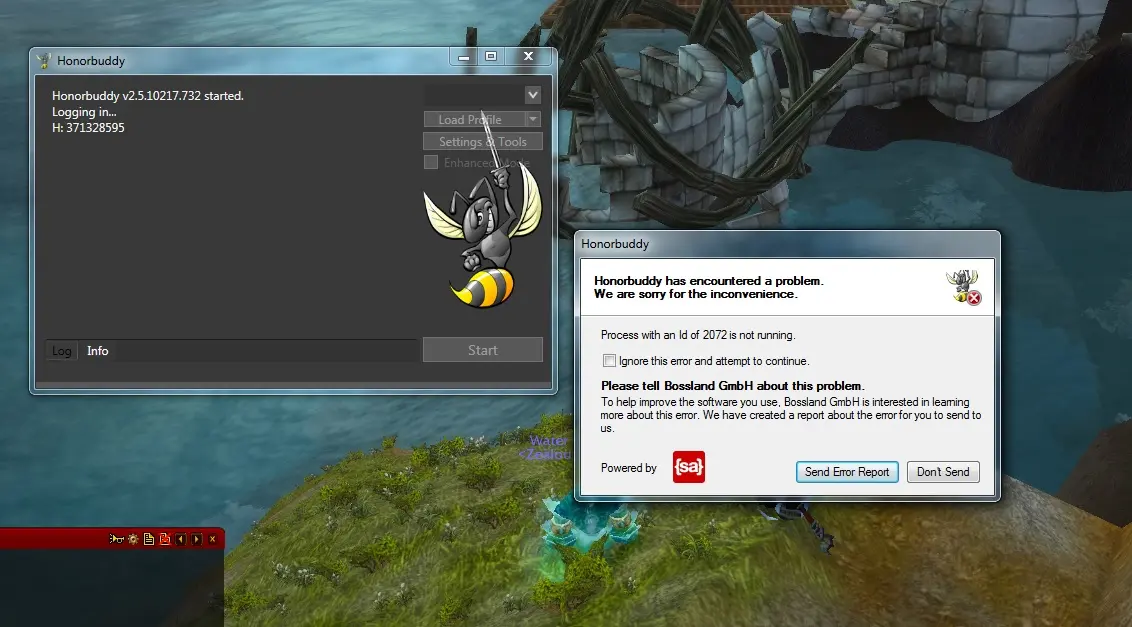The width and height of the screenshot is (1132, 627).
Task: Close the Honorbuddy main window
Action: point(528,56)
